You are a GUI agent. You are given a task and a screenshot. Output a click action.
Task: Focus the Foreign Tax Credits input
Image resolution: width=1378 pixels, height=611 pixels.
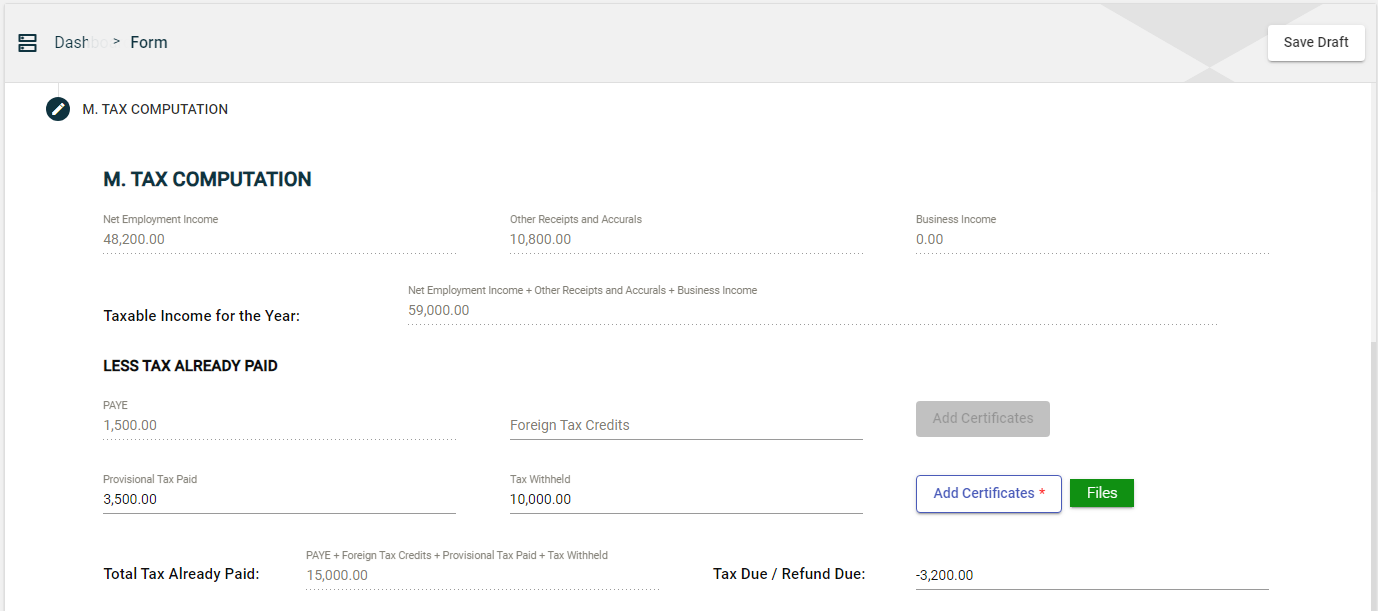[x=686, y=426]
